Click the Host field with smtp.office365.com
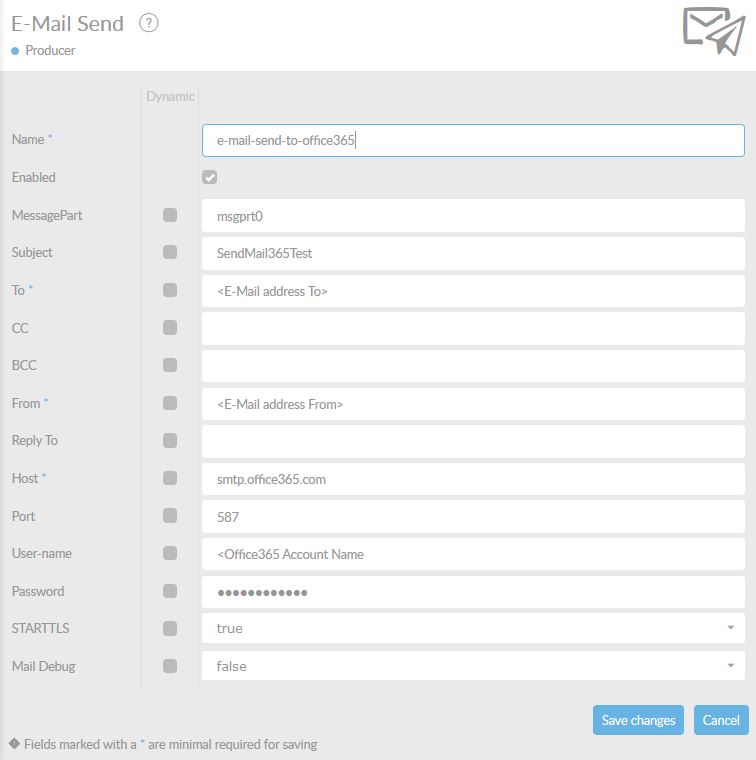The image size is (756, 760). point(472,479)
